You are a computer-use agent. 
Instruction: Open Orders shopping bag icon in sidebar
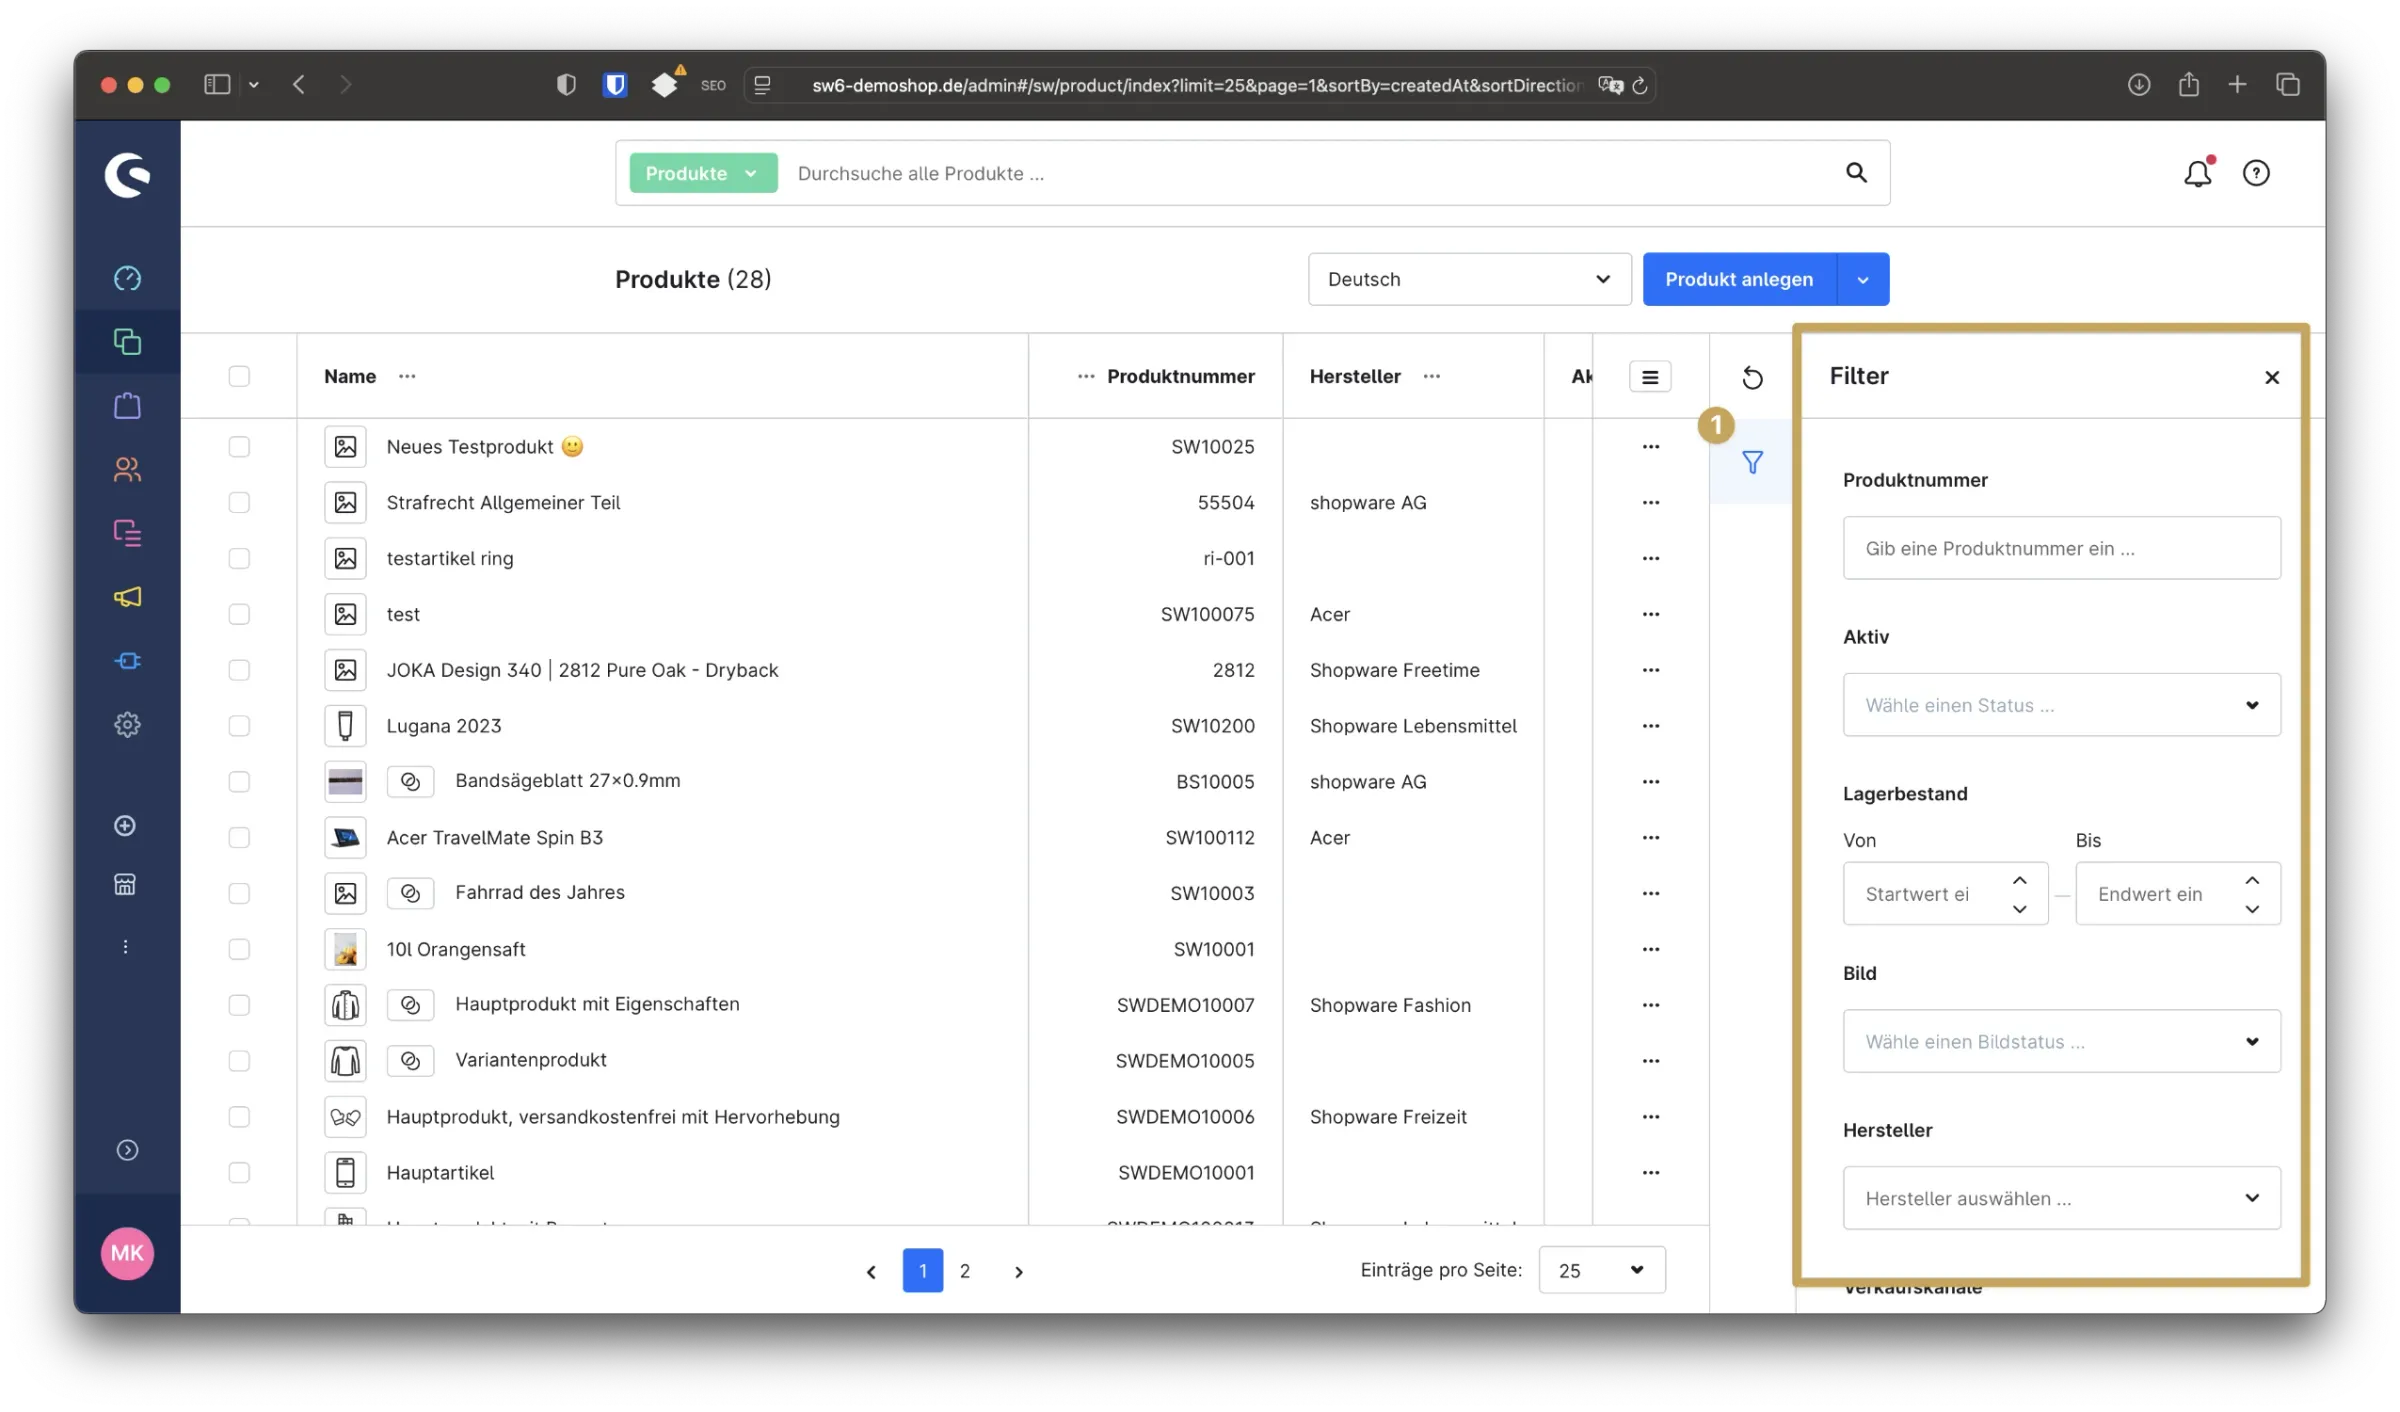pyautogui.click(x=127, y=405)
